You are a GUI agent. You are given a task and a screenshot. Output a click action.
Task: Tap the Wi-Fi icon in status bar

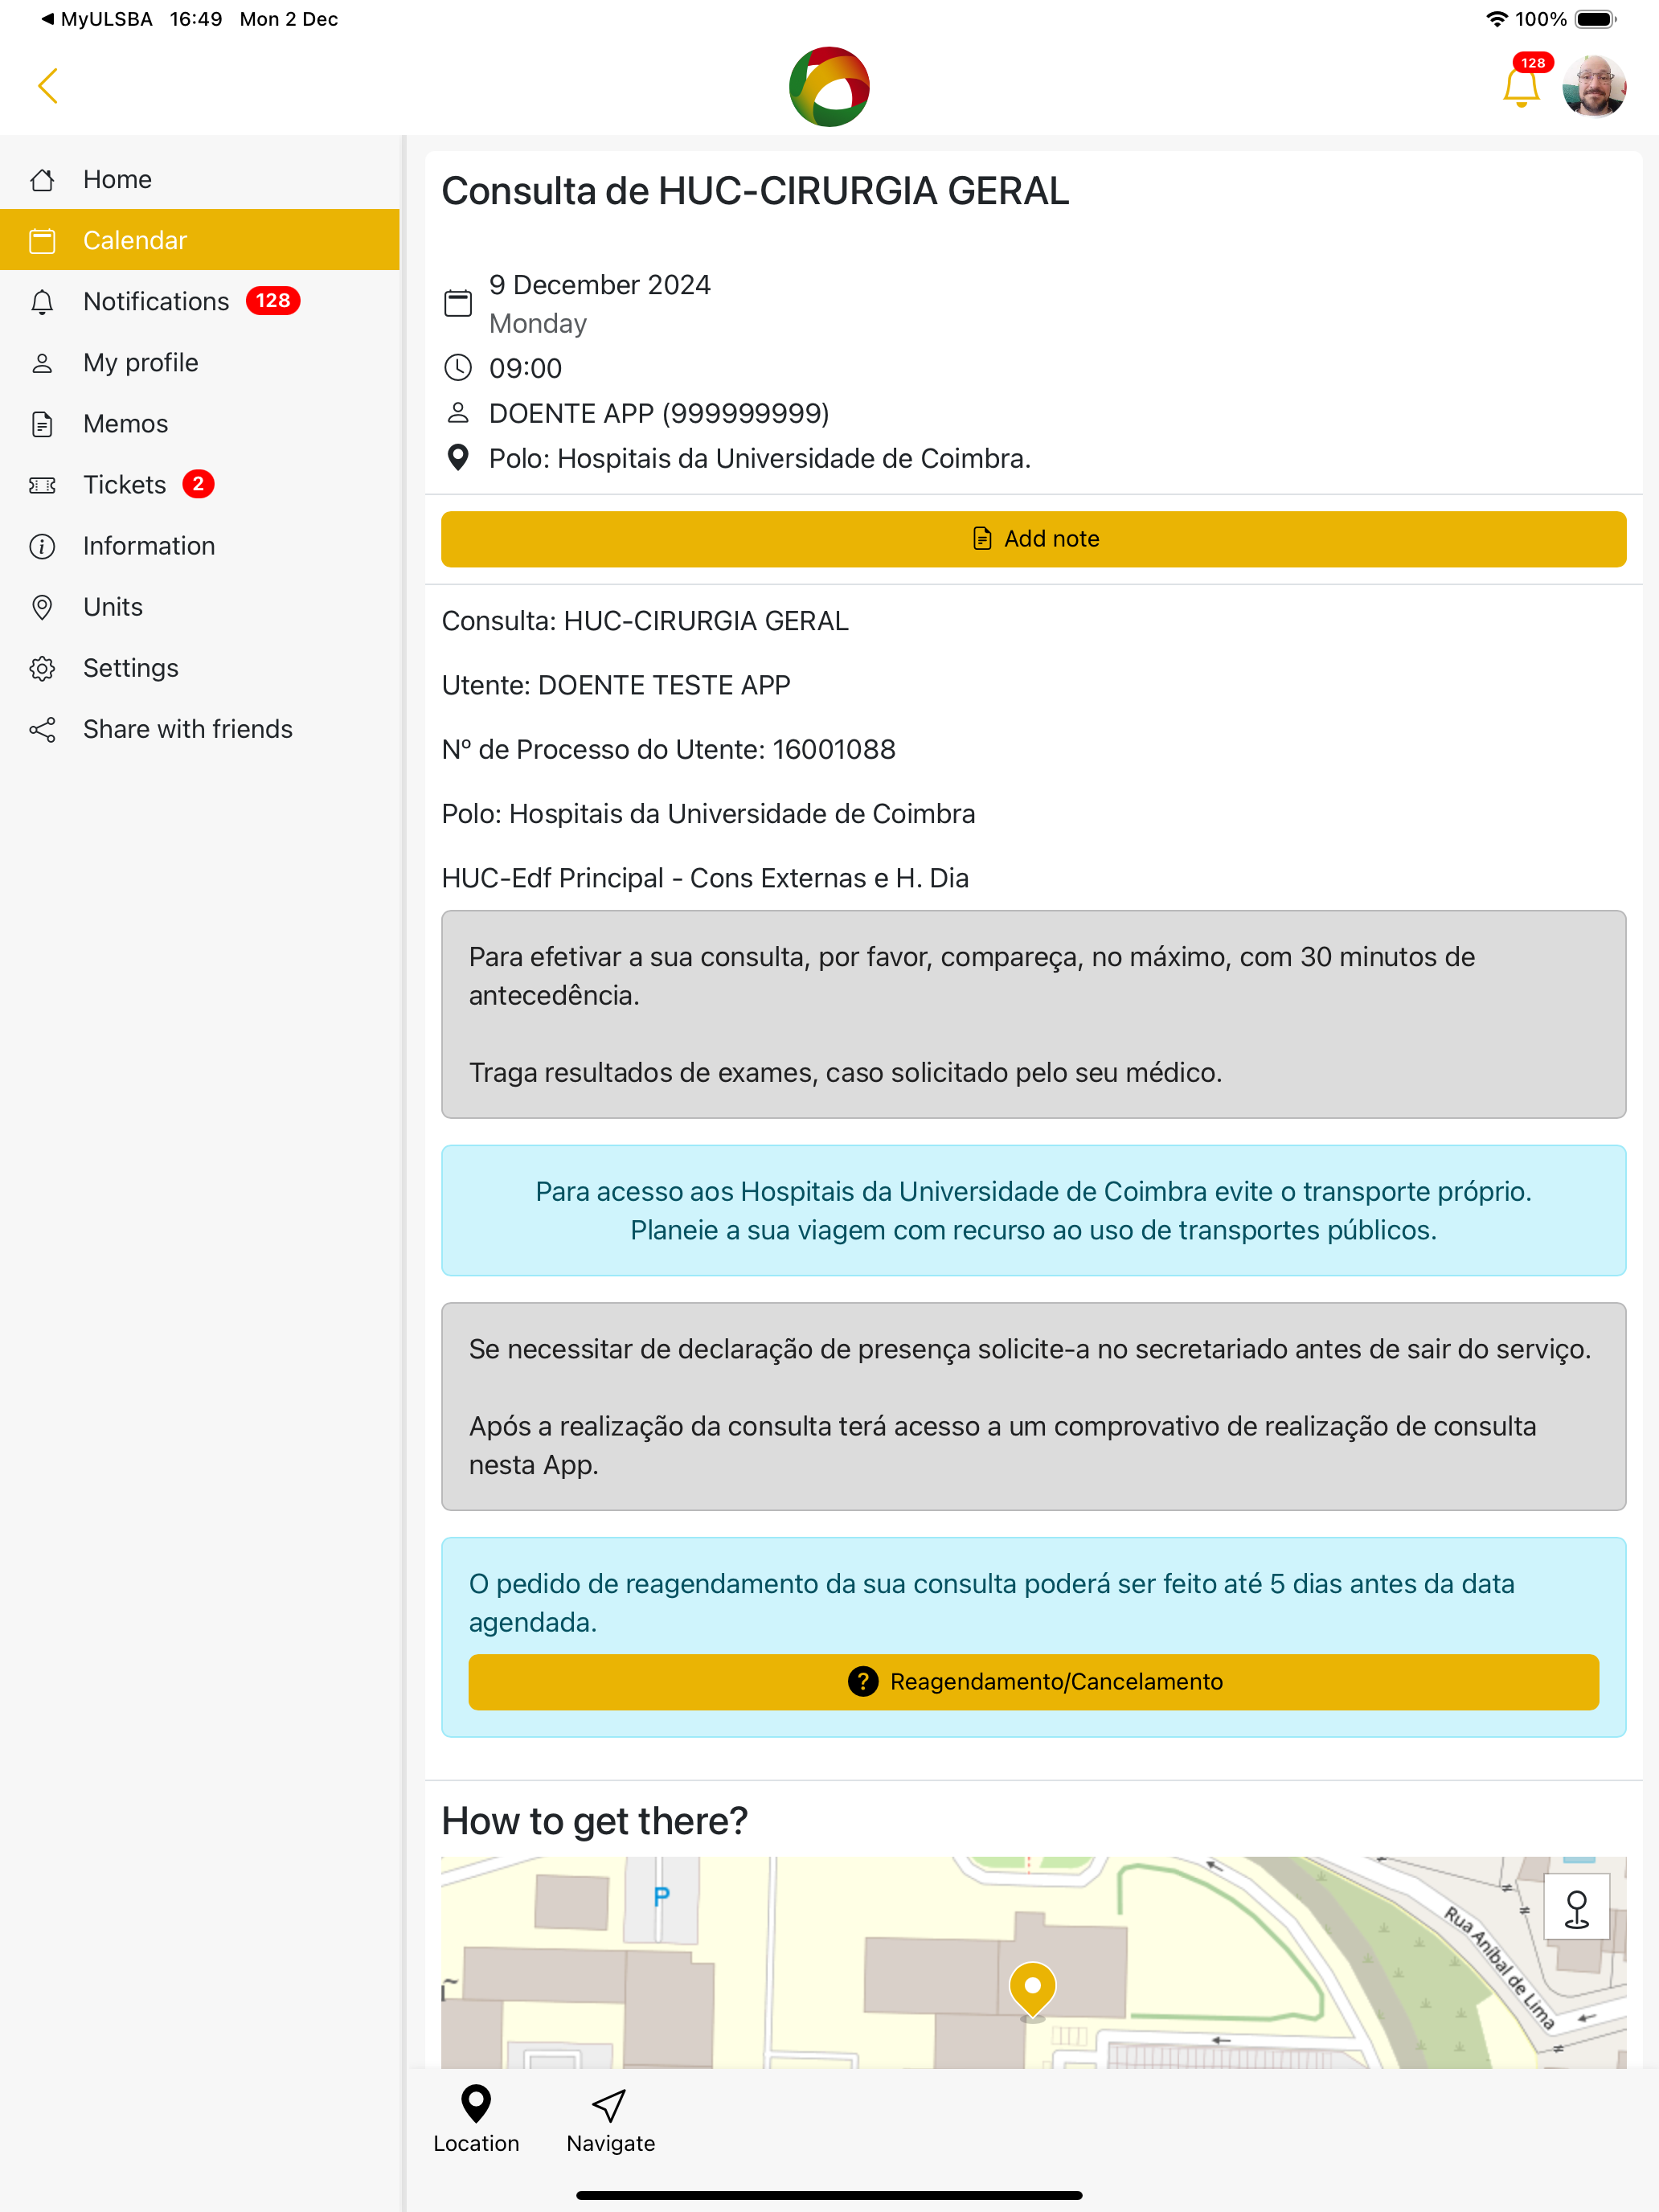tap(1496, 19)
